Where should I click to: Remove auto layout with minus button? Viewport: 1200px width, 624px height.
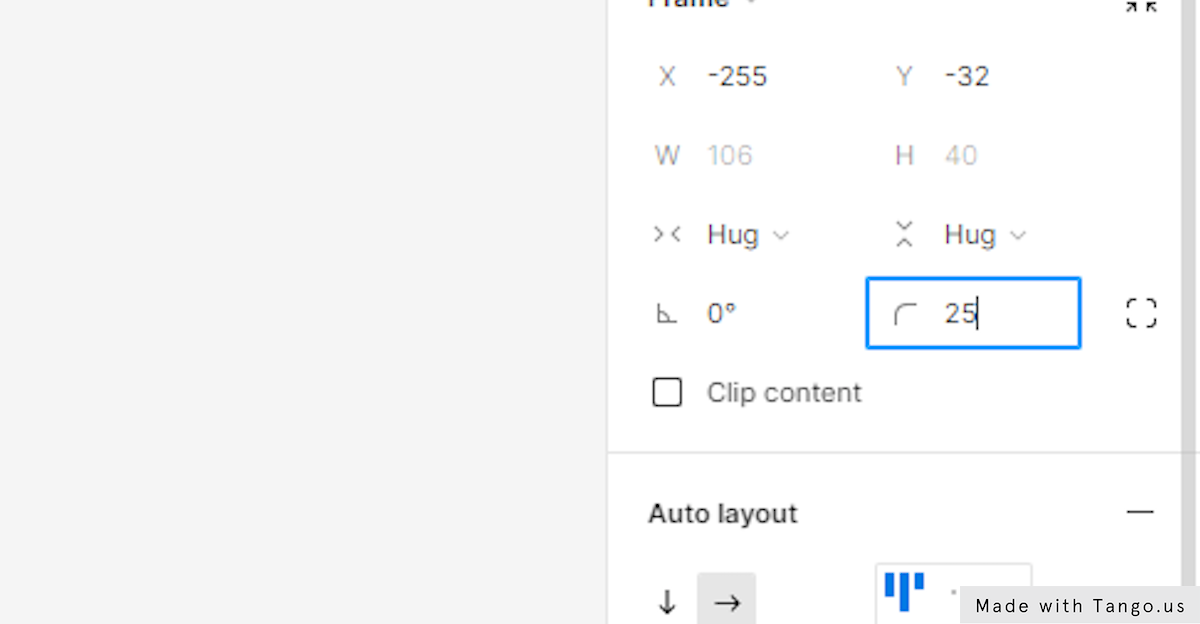click(1140, 512)
